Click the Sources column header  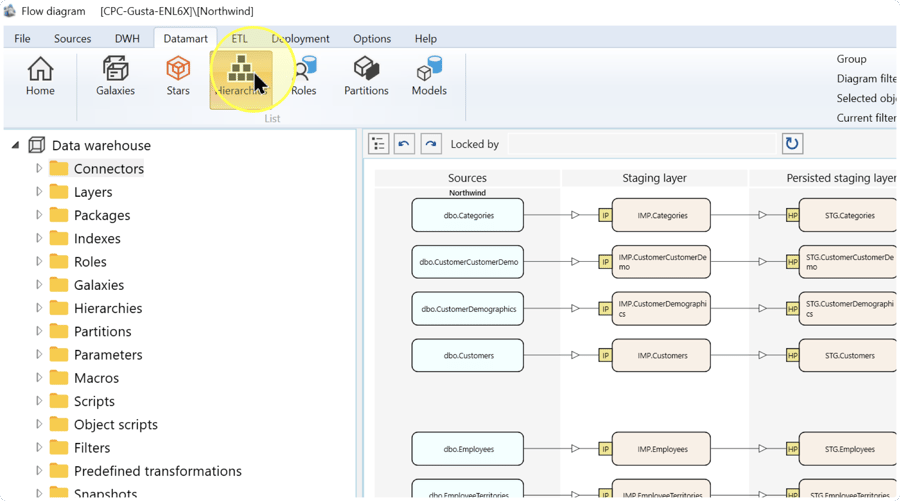[467, 178]
